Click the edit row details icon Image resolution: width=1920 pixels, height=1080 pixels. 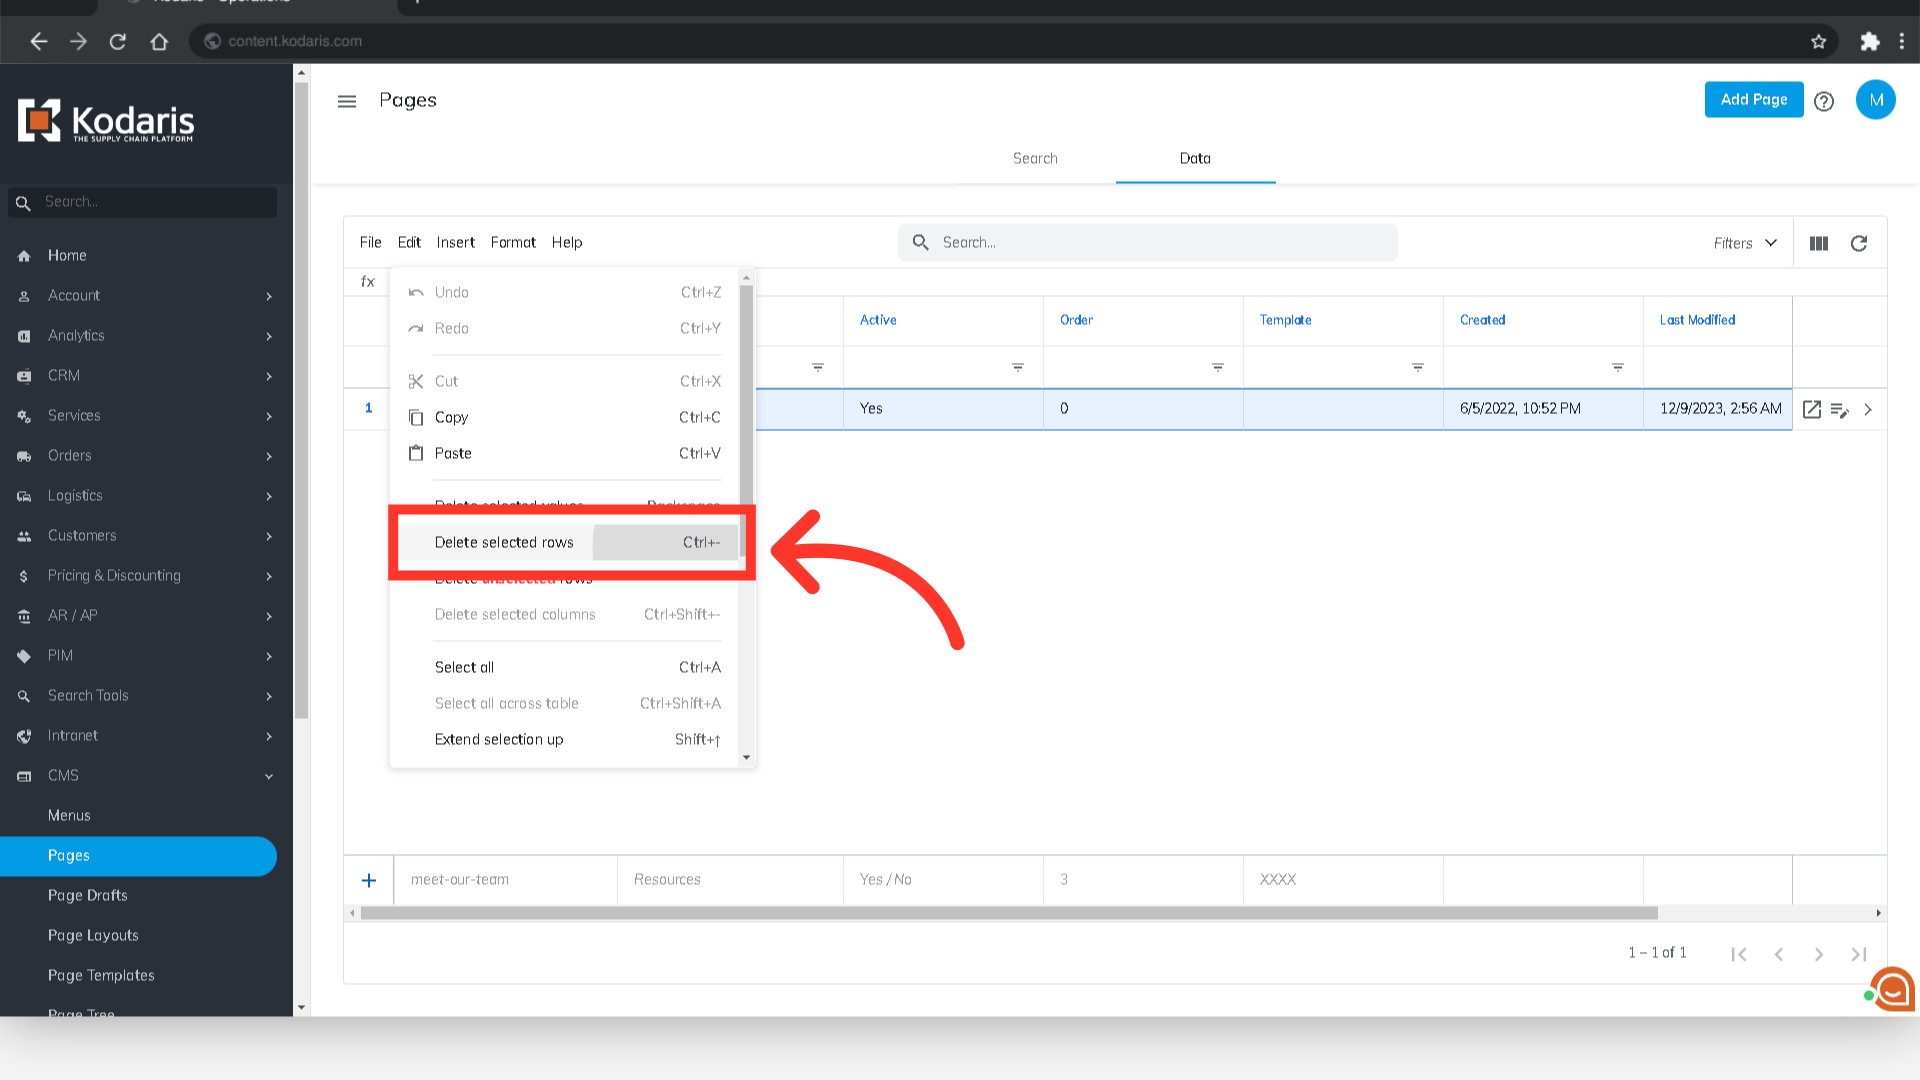(1839, 409)
